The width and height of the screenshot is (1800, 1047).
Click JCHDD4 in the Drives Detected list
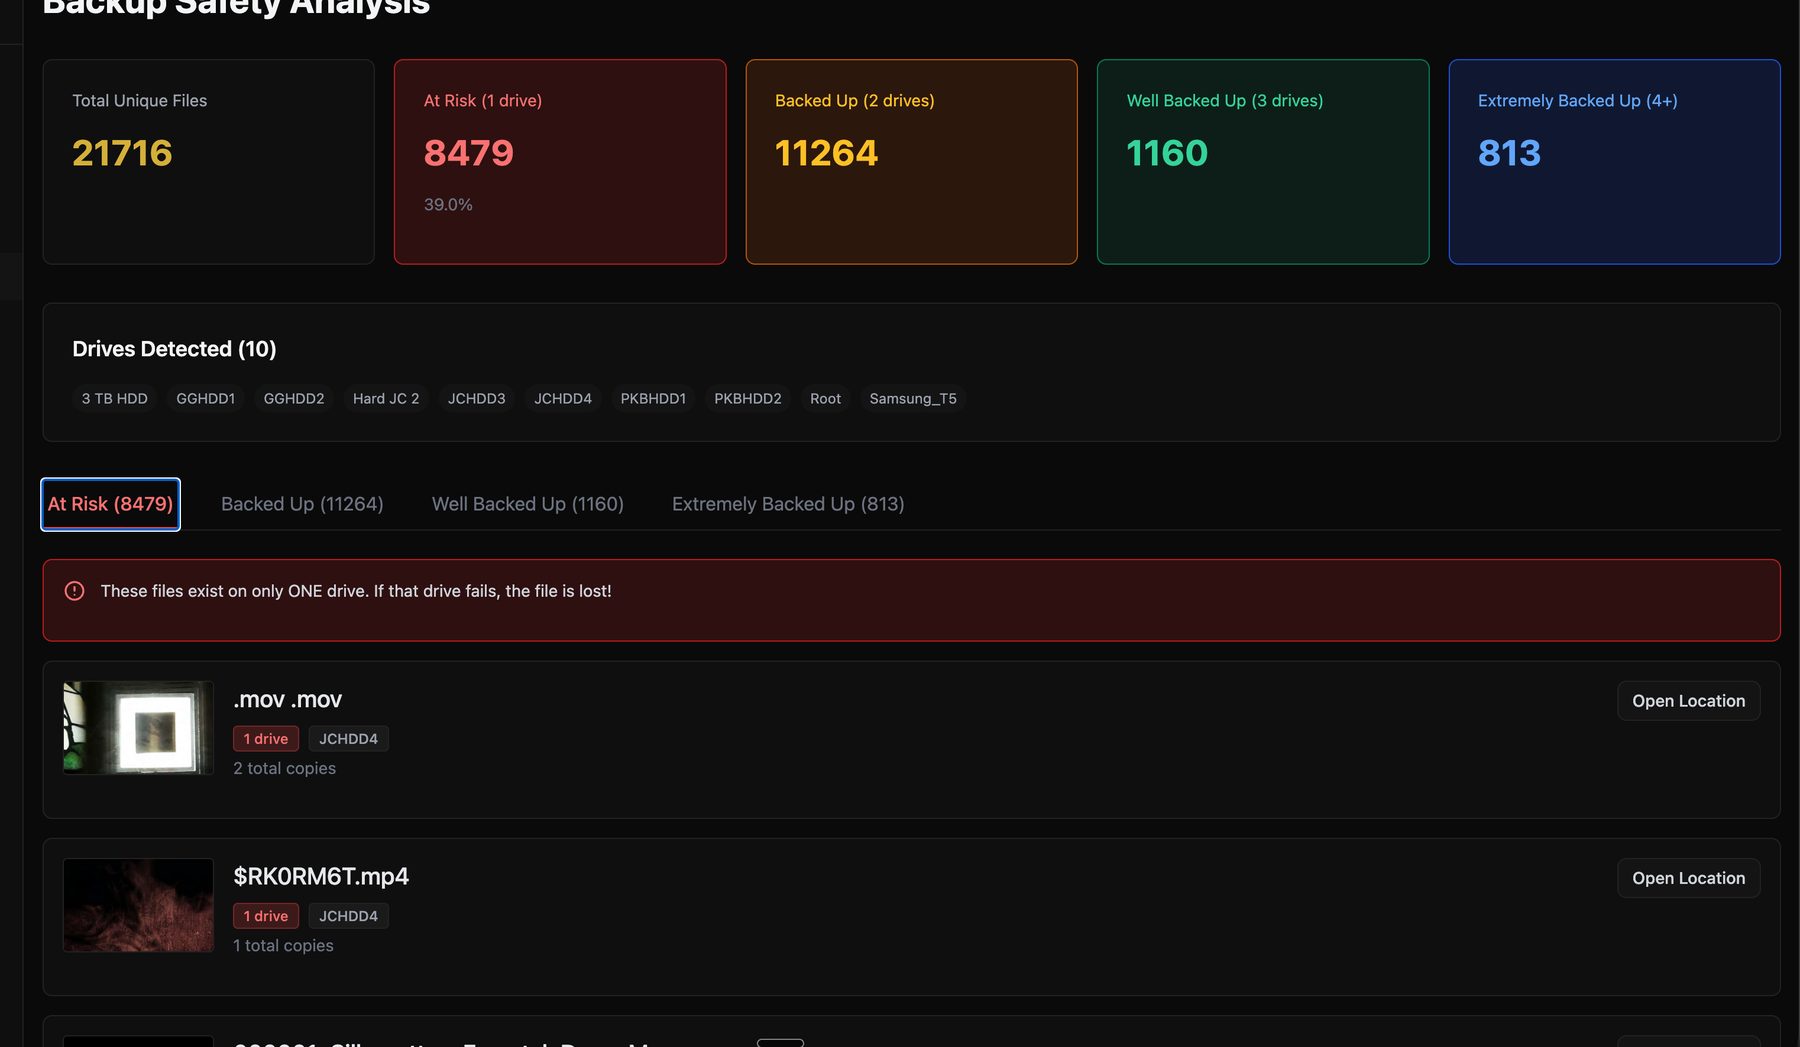[563, 399]
